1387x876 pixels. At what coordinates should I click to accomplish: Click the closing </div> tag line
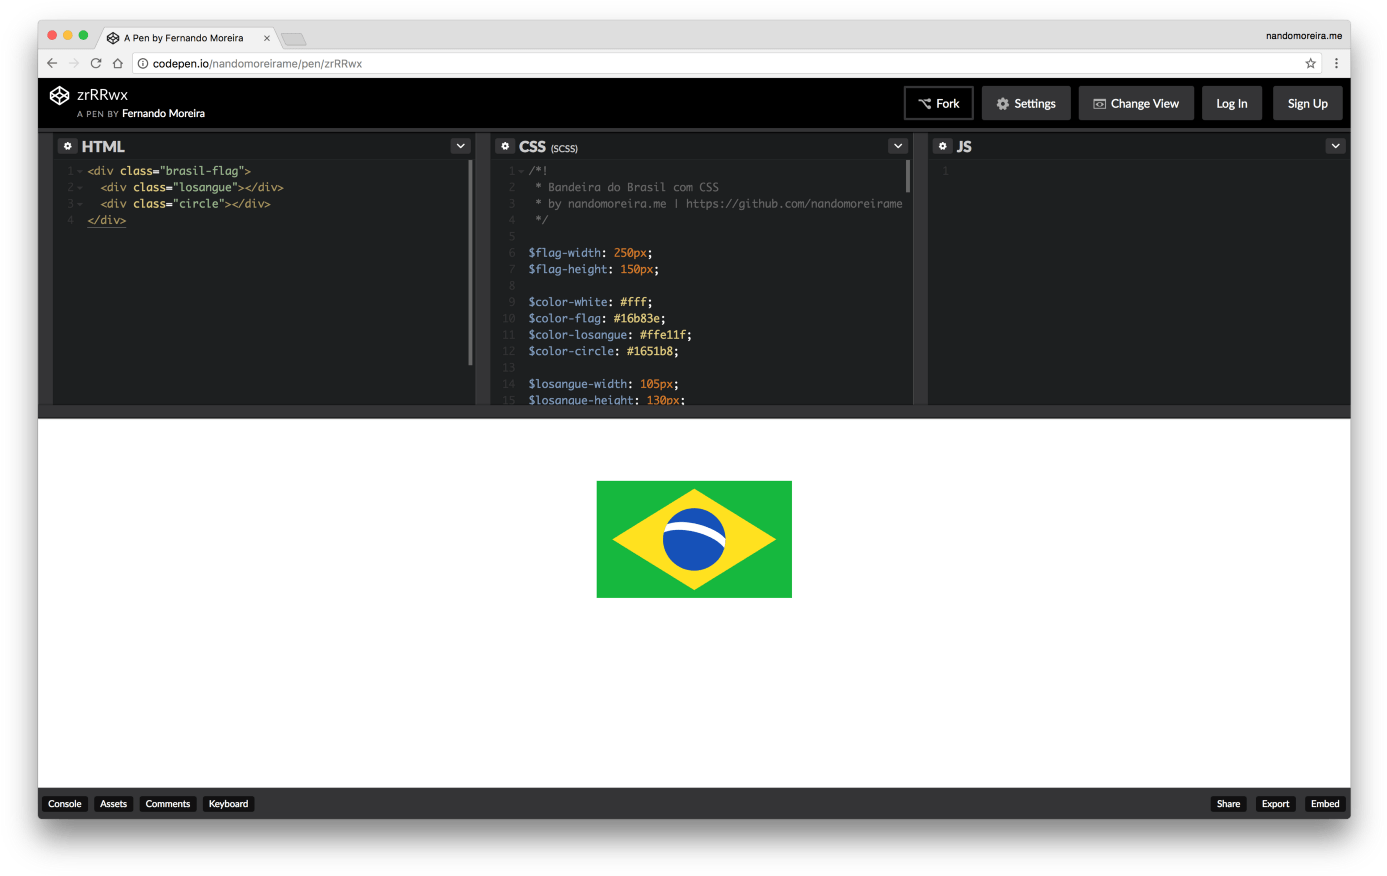pyautogui.click(x=107, y=220)
